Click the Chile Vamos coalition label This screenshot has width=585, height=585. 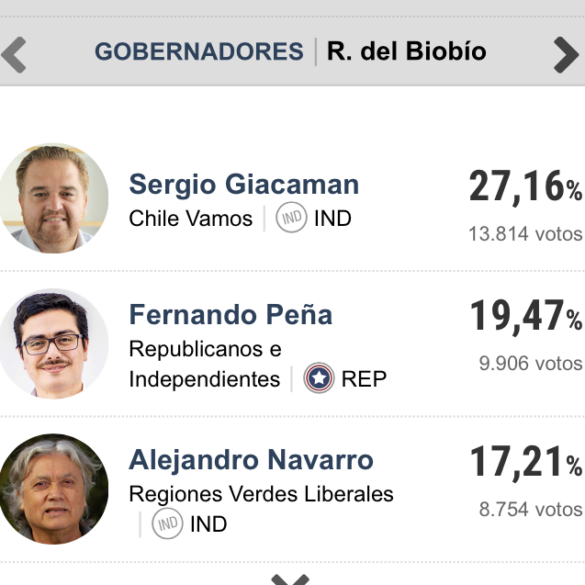coord(191,218)
